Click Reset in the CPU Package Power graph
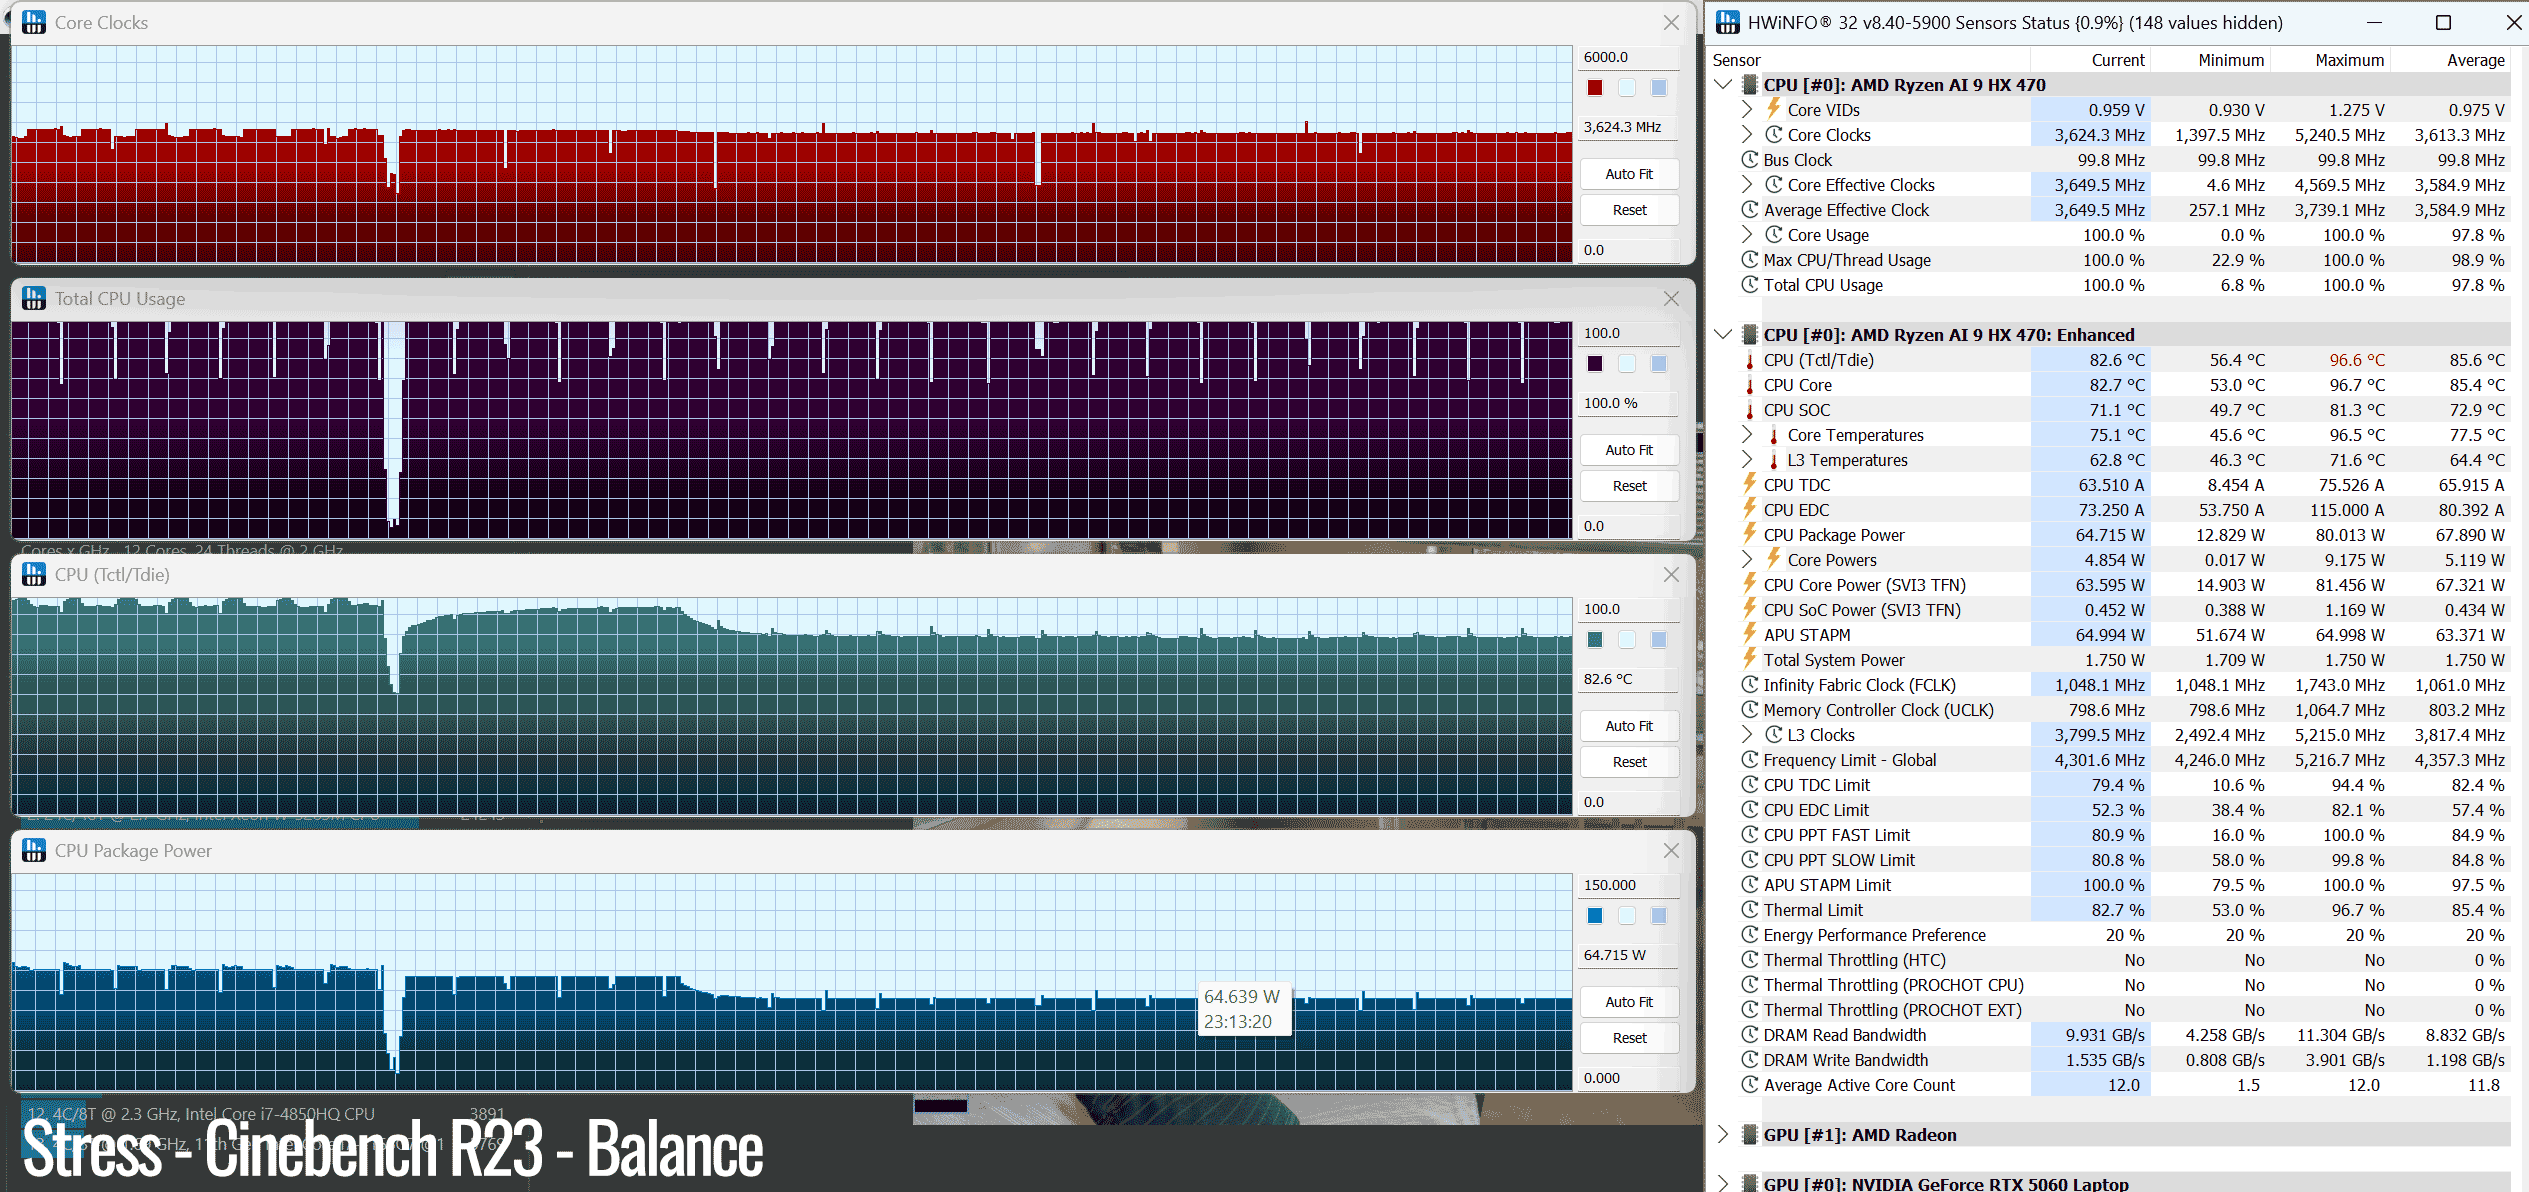This screenshot has height=1192, width=2529. pos(1629,1038)
